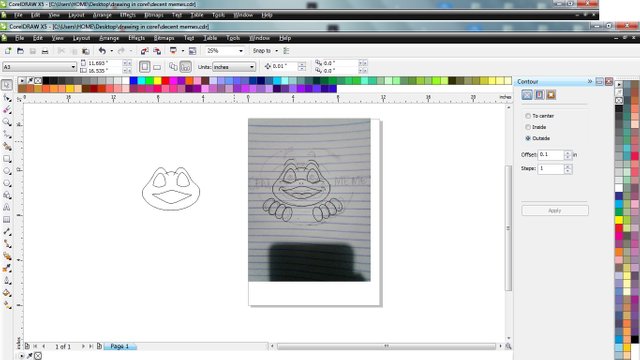Click the Apply button in Contour docker
The height and width of the screenshot is (360, 640).
[555, 211]
